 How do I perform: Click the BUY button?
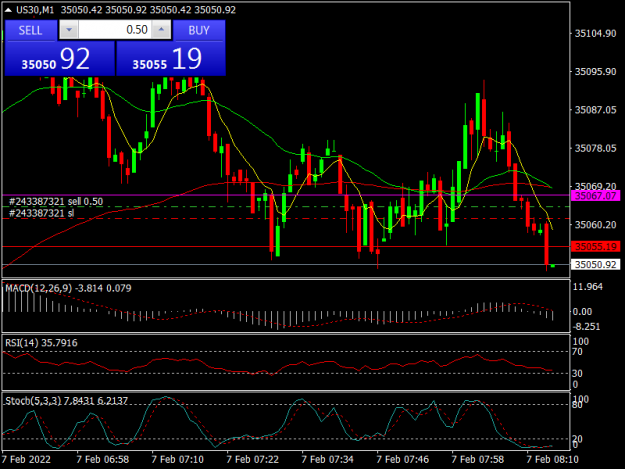click(x=199, y=30)
